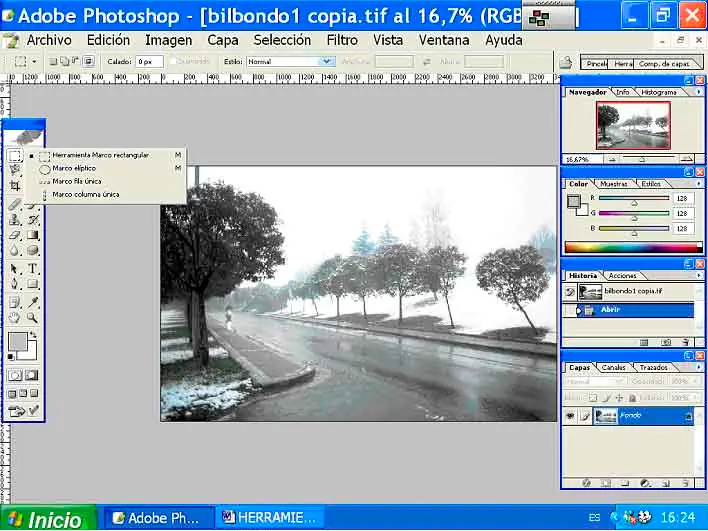Toggle history brush source for bilbondo1 snapshot
This screenshot has height=531, width=708.
tap(570, 292)
